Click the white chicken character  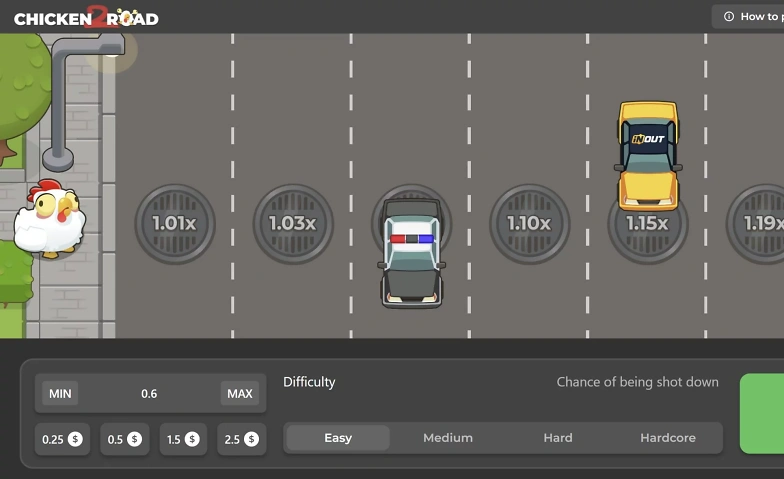[49, 218]
